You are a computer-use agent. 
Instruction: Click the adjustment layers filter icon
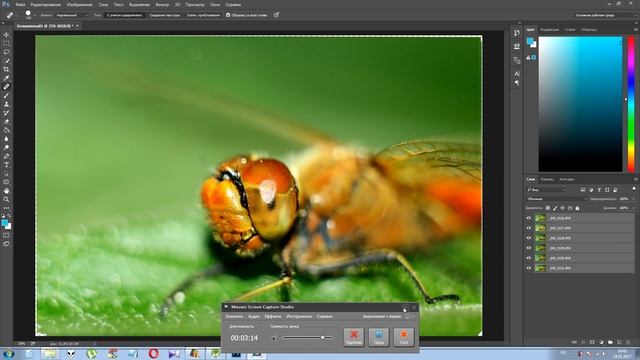click(x=591, y=190)
